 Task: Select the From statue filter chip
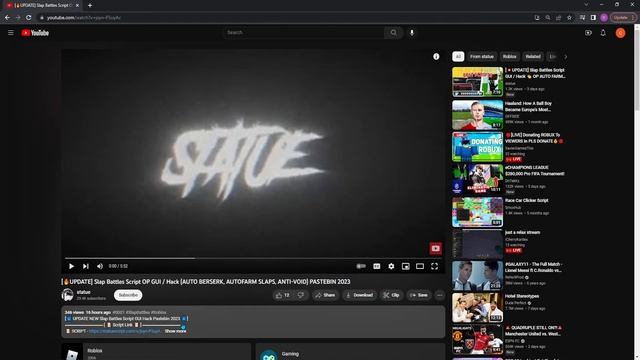coord(482,57)
